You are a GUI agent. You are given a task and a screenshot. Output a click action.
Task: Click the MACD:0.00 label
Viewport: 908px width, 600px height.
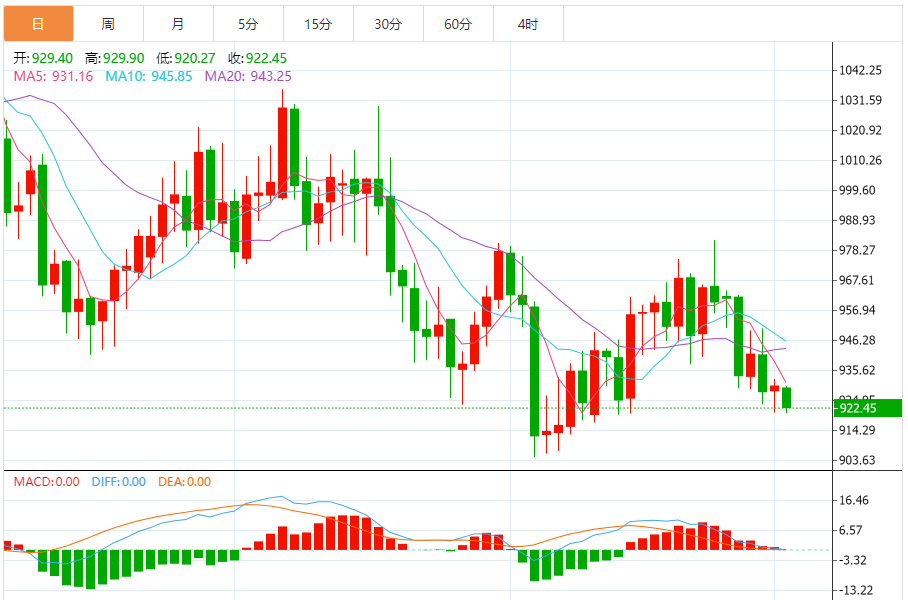(x=46, y=482)
